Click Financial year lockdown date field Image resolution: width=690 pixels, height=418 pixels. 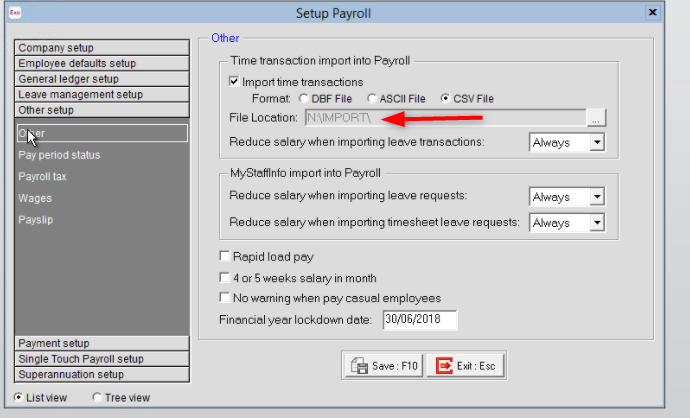coord(420,319)
